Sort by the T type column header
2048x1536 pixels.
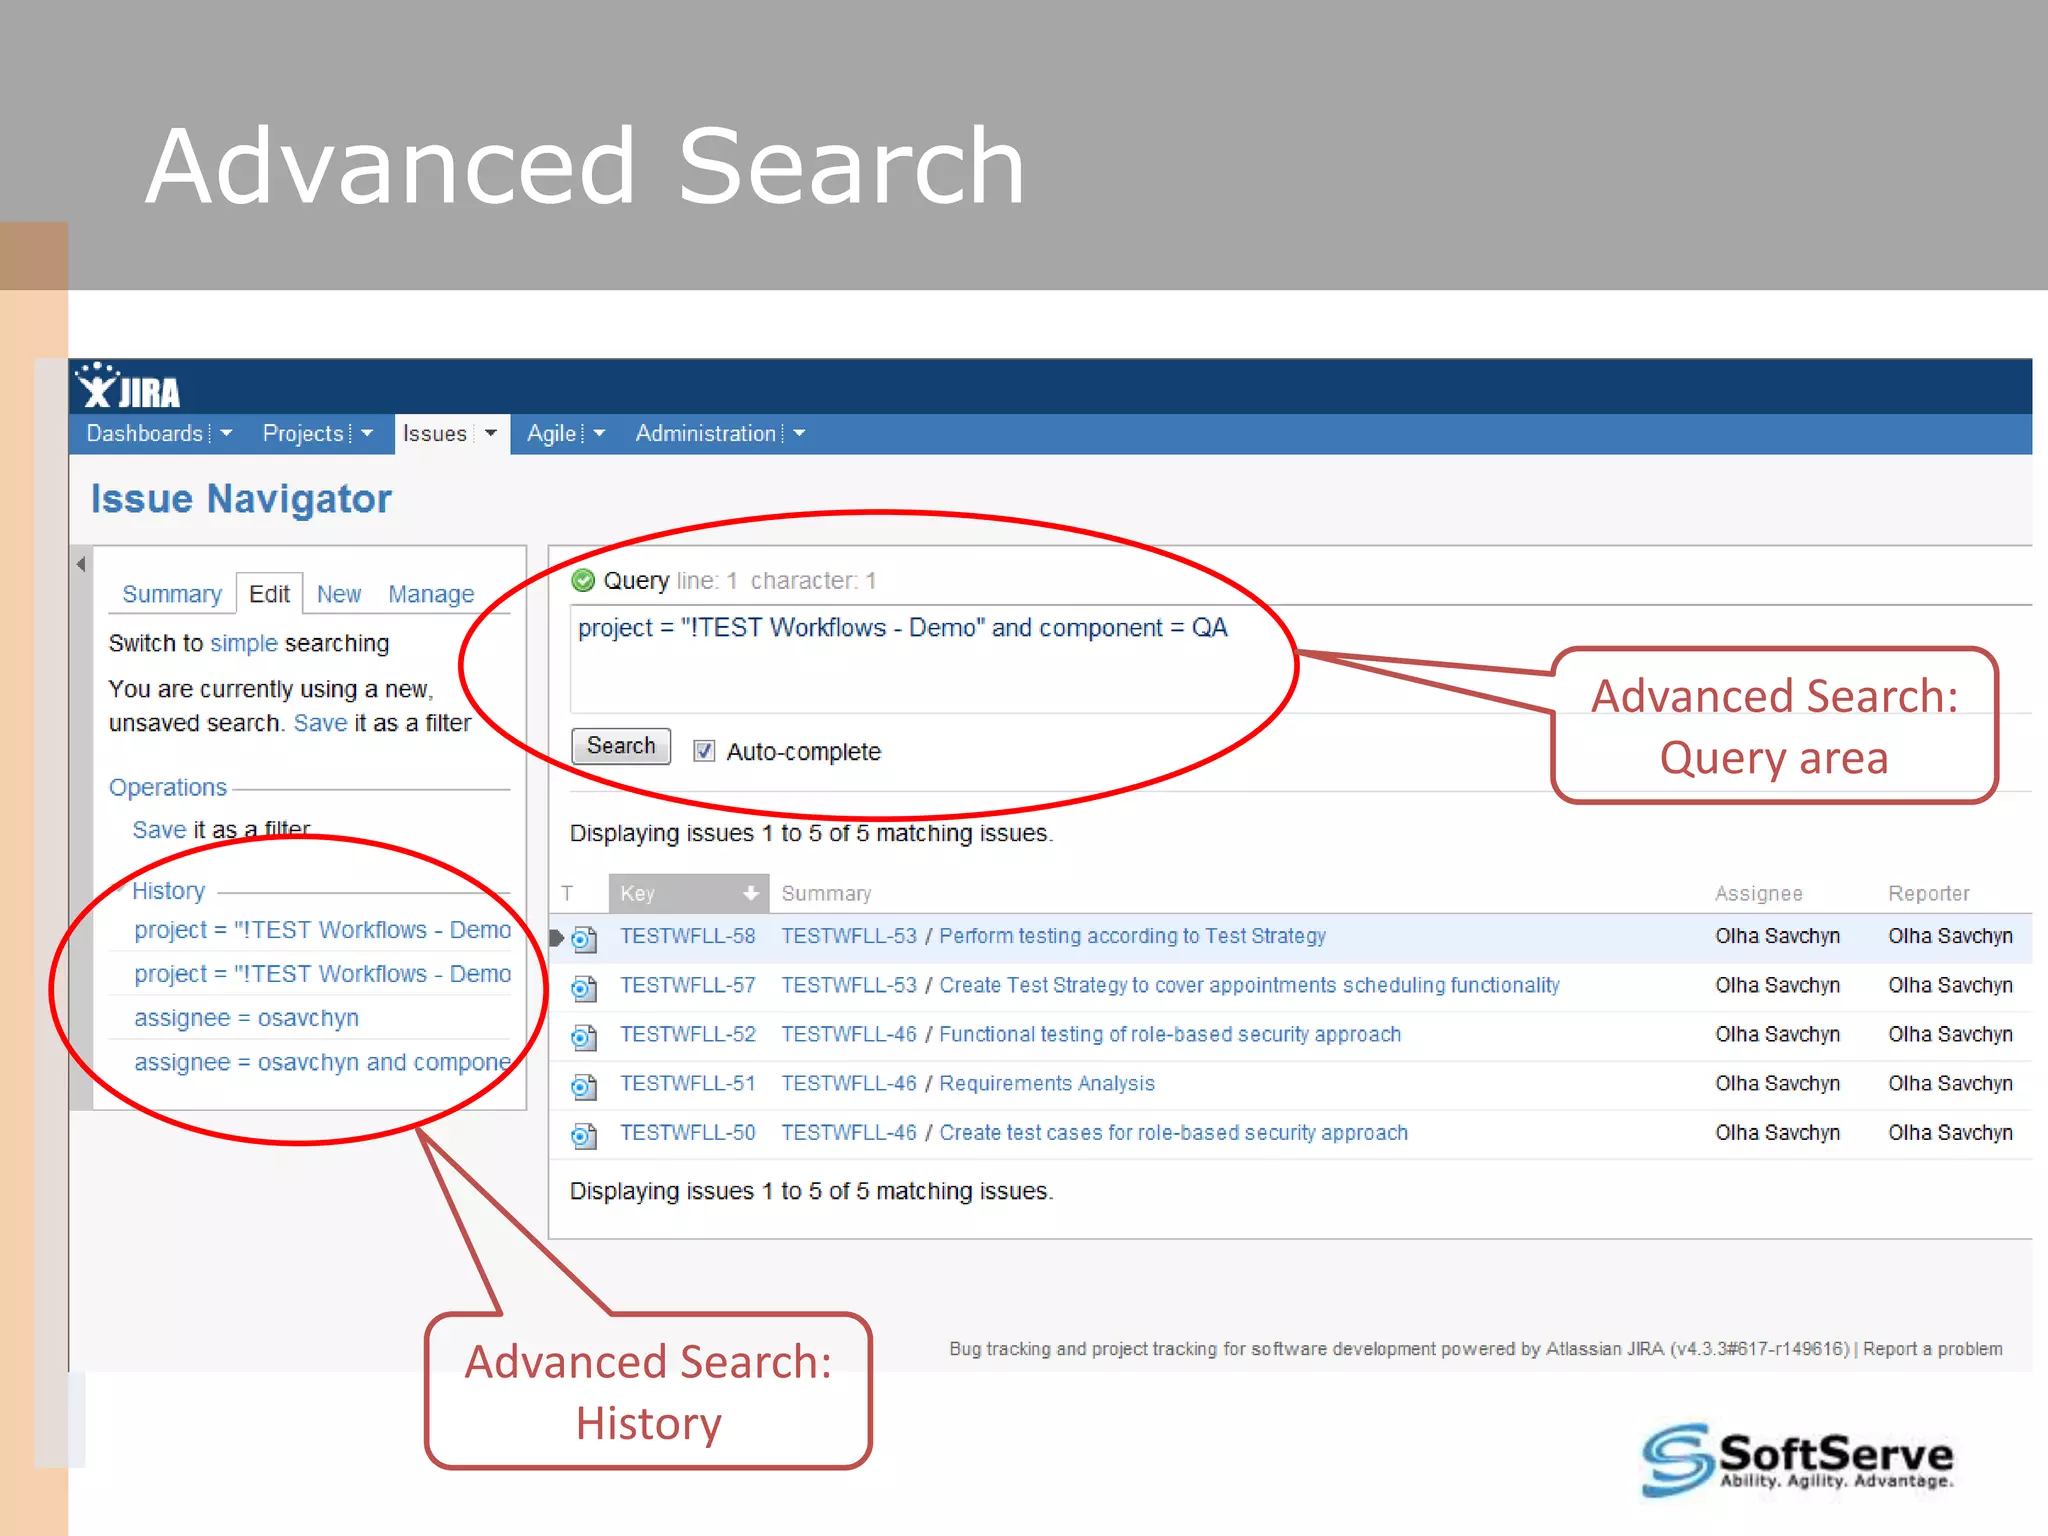pos(567,893)
